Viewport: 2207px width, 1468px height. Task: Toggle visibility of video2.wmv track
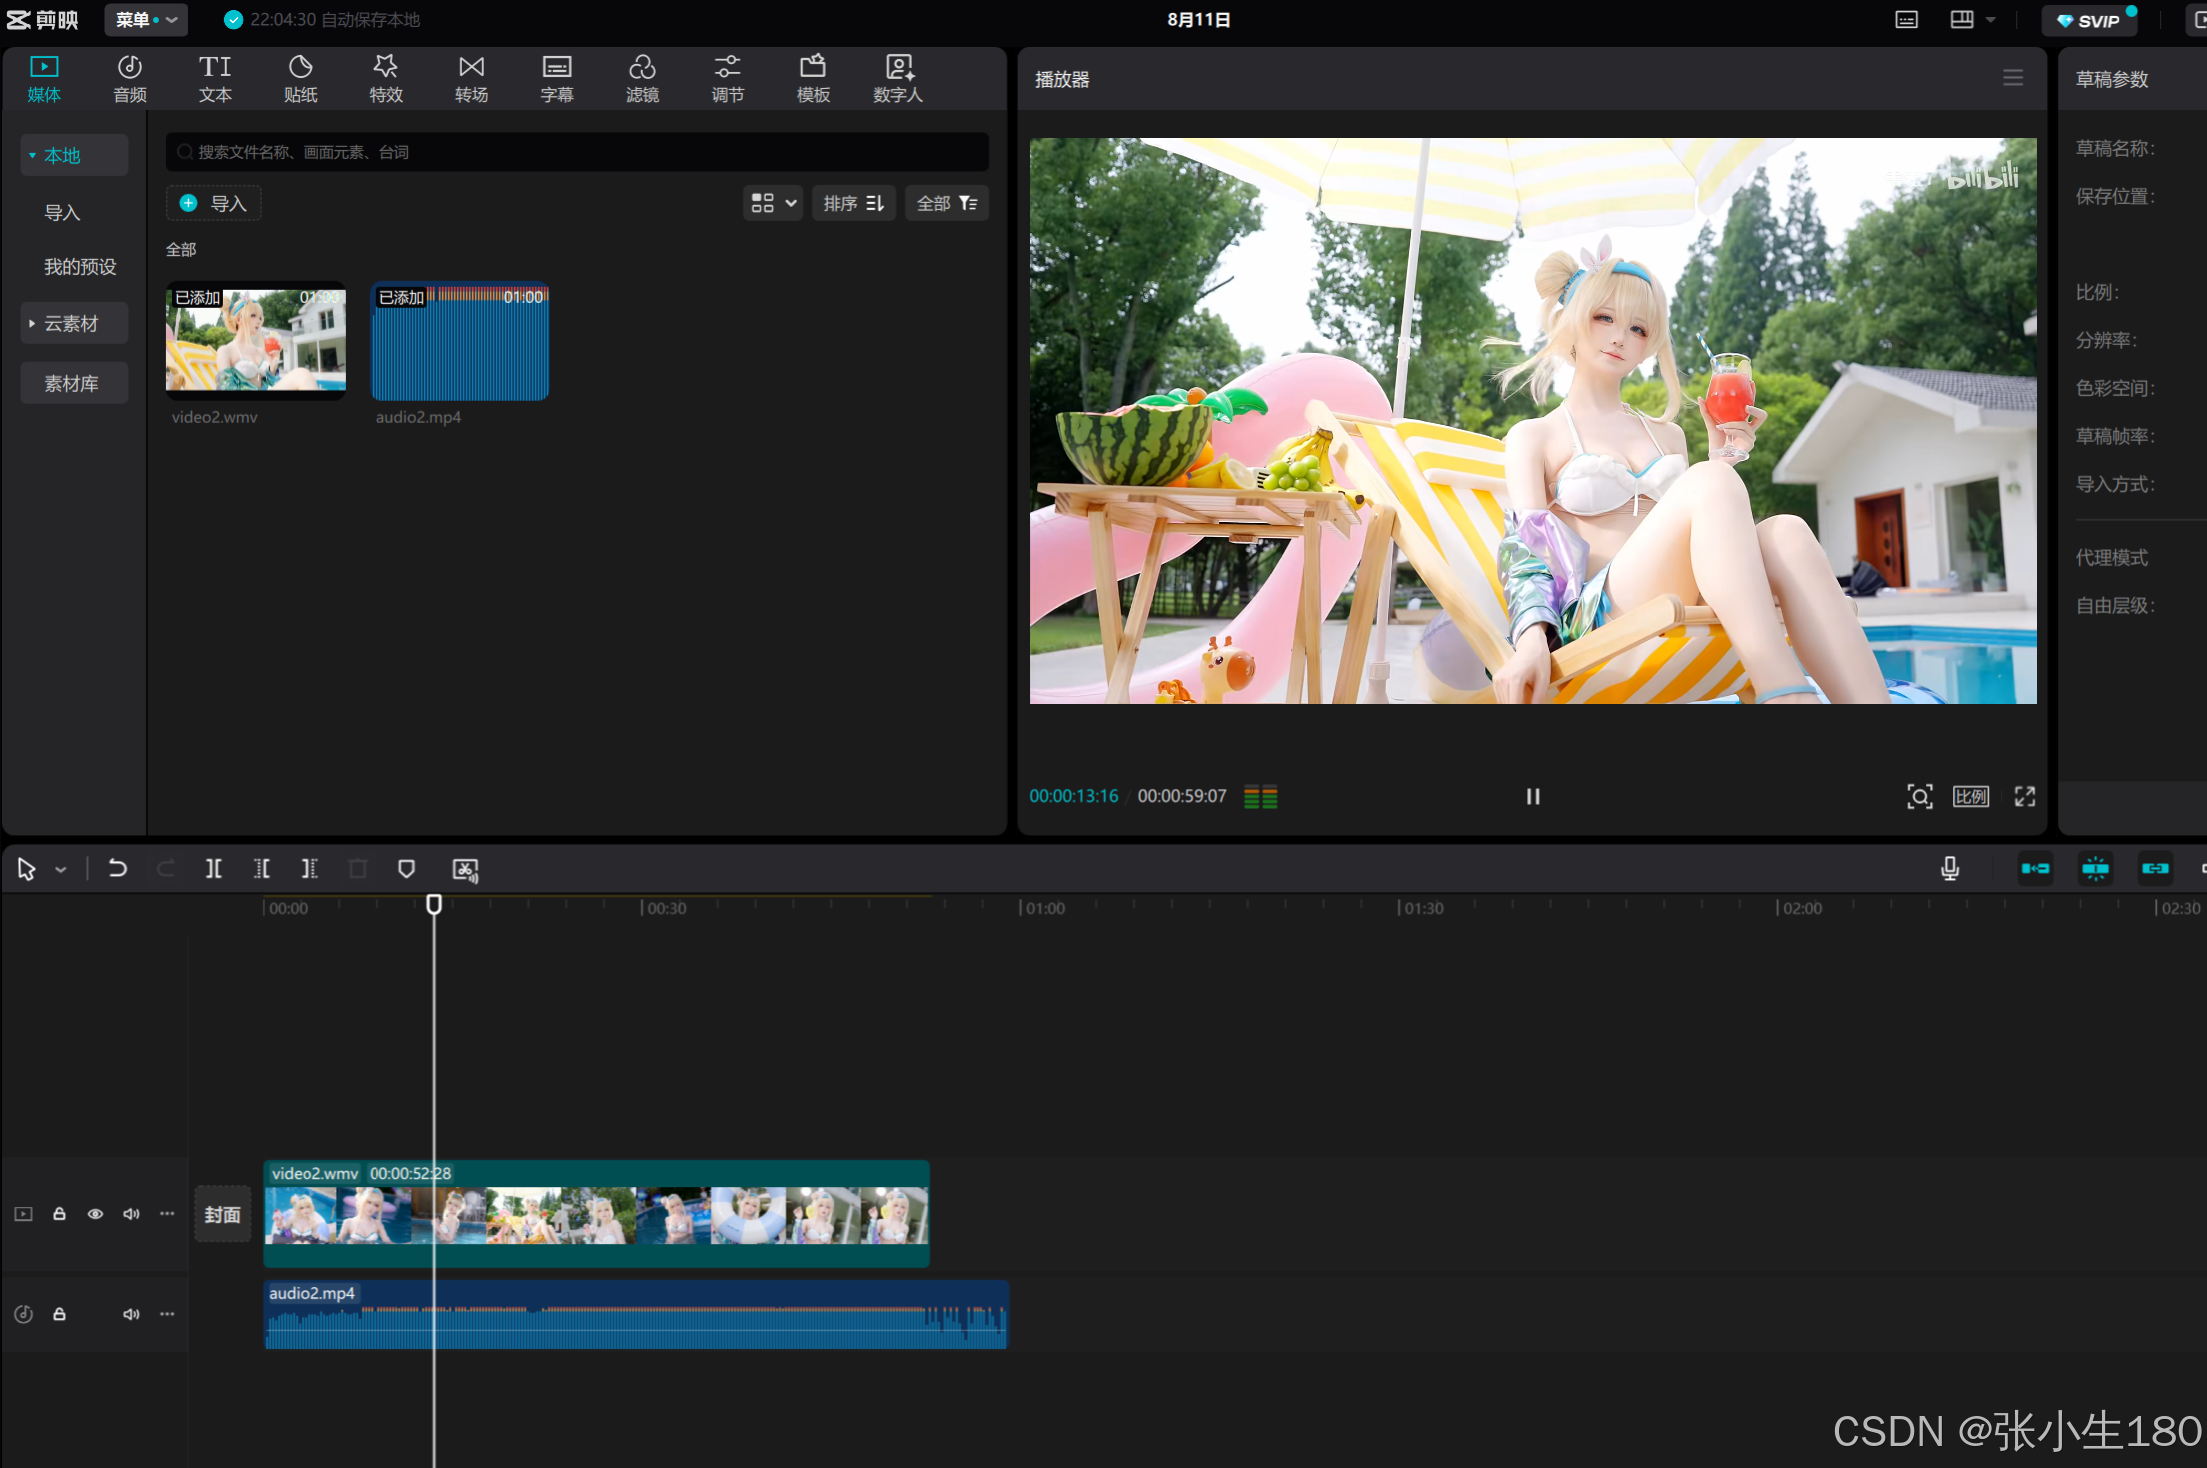coord(95,1212)
